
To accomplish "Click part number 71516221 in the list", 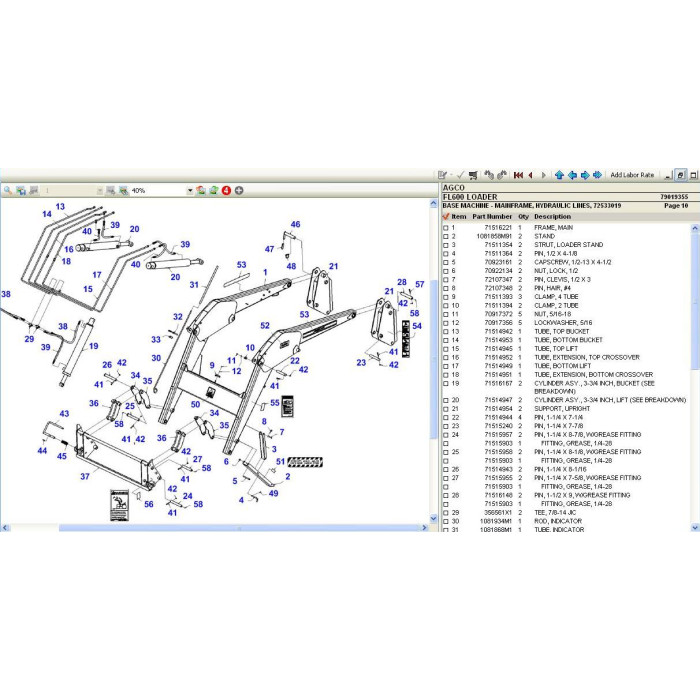I will (498, 228).
